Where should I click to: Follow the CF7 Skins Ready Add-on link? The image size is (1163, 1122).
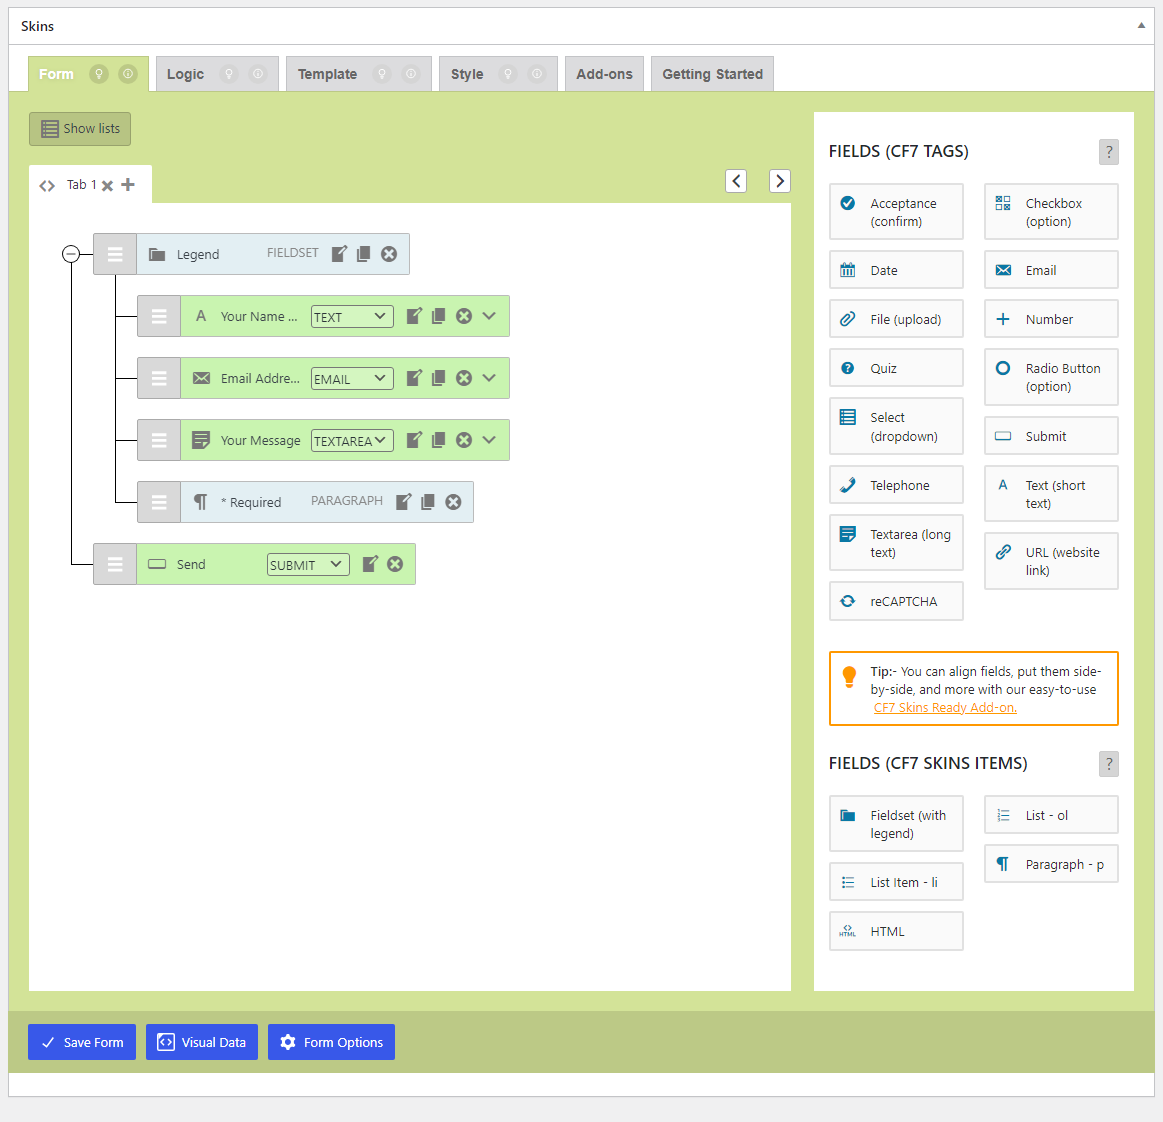[x=945, y=708]
